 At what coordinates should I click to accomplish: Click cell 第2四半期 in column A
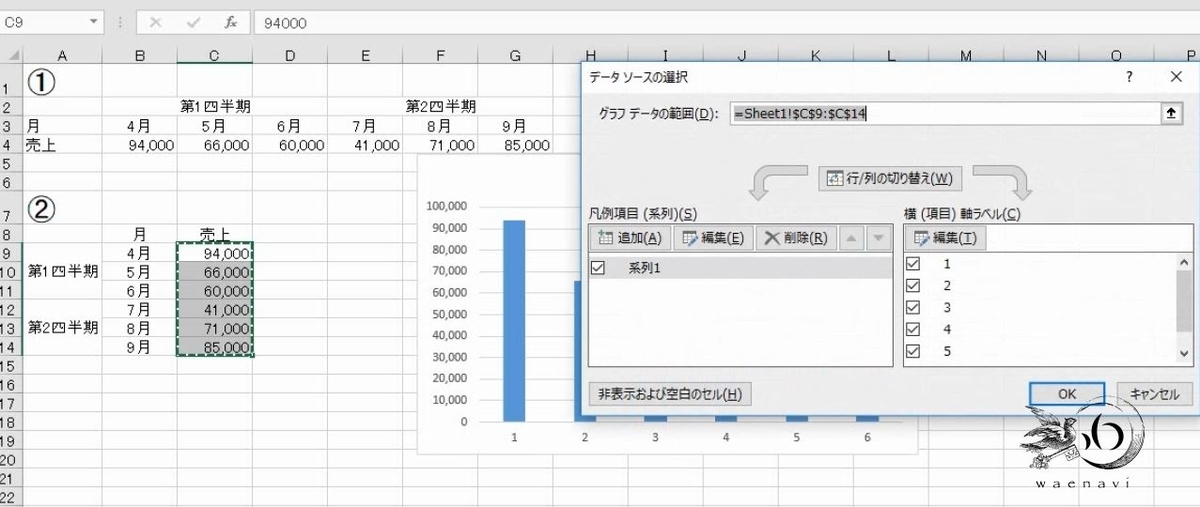pos(62,328)
